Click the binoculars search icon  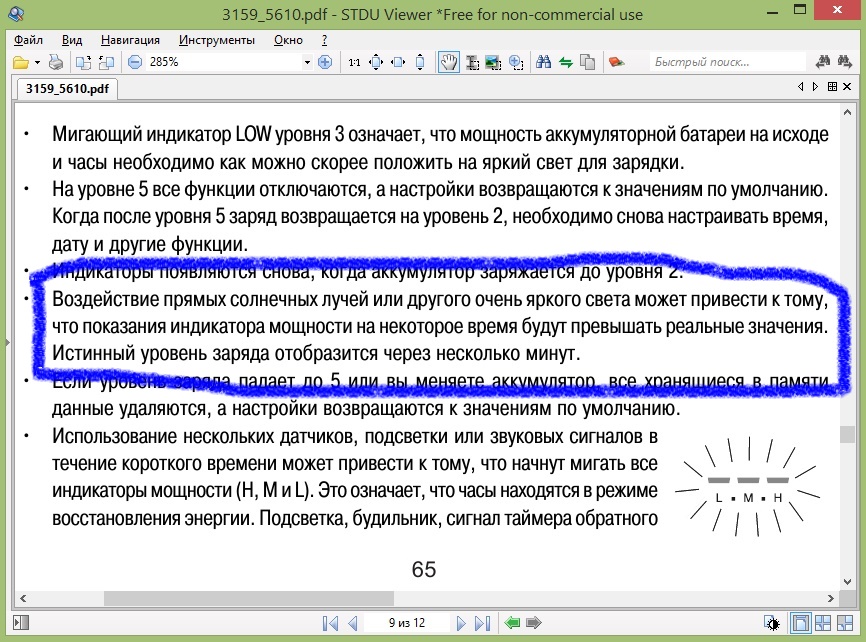544,62
